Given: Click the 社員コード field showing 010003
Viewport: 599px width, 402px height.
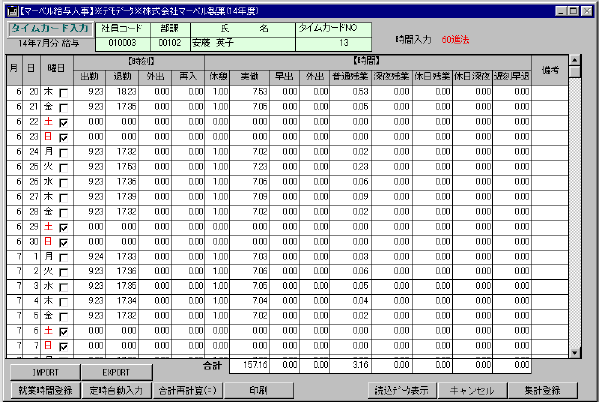Looking at the screenshot, I should (x=122, y=43).
